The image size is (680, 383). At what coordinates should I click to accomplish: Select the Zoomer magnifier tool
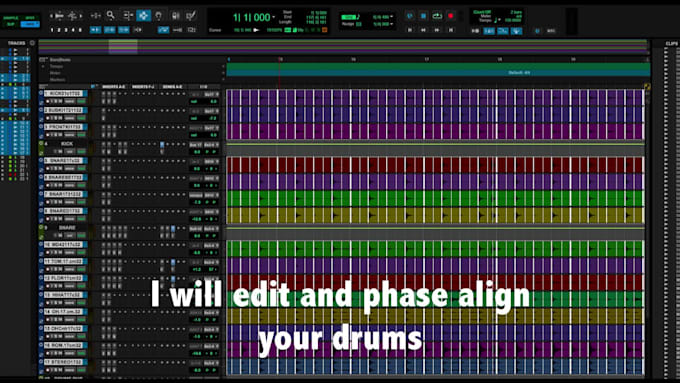click(111, 16)
